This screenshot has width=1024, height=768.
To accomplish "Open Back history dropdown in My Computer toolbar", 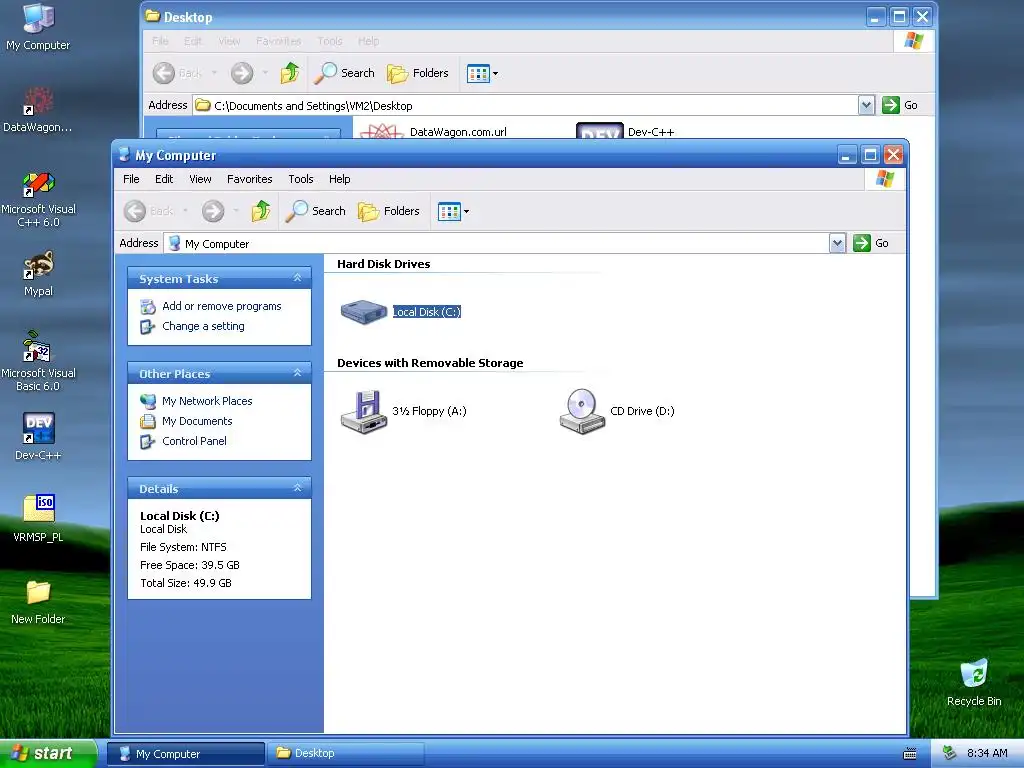I will [x=185, y=211].
